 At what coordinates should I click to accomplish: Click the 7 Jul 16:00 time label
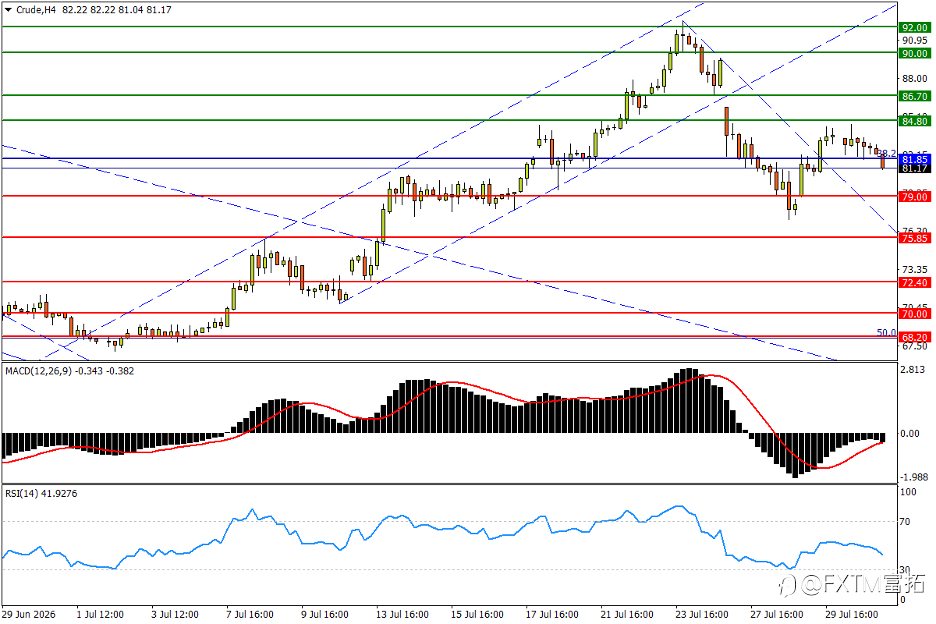tap(250, 614)
